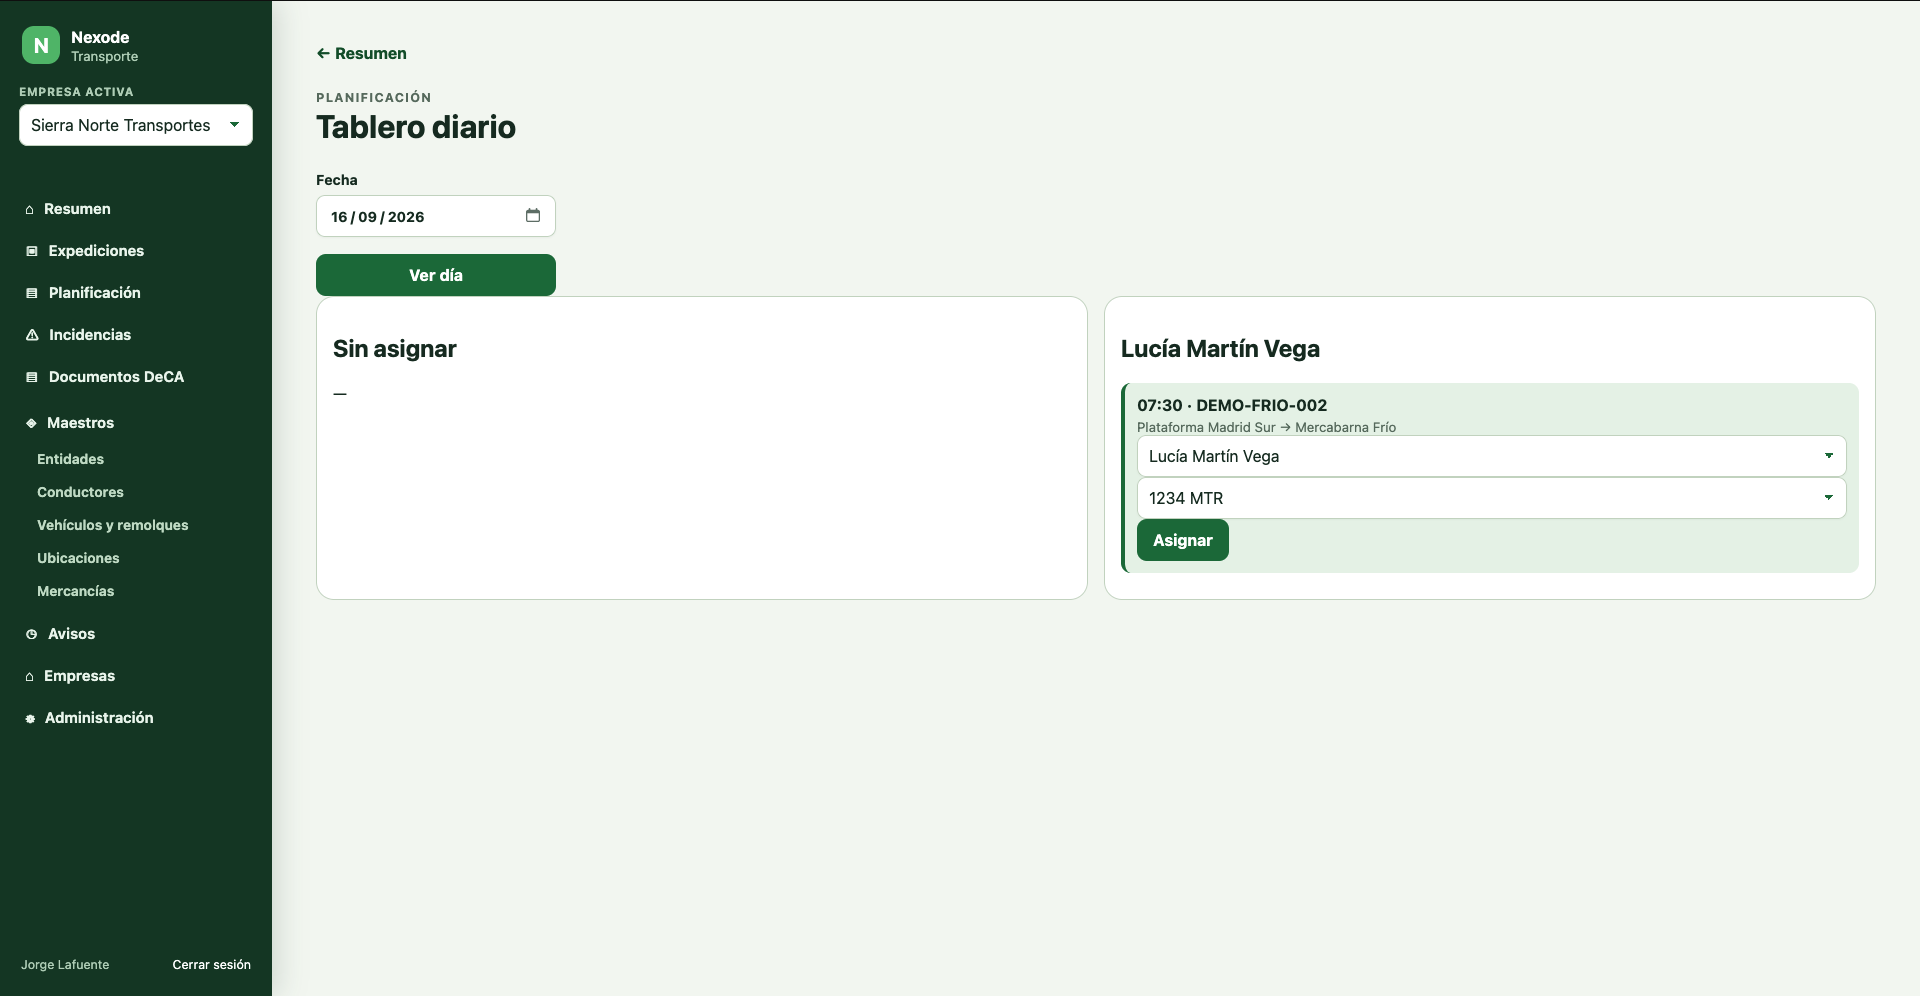Image resolution: width=1920 pixels, height=996 pixels.
Task: Open the Avisos section
Action: pyautogui.click(x=71, y=634)
